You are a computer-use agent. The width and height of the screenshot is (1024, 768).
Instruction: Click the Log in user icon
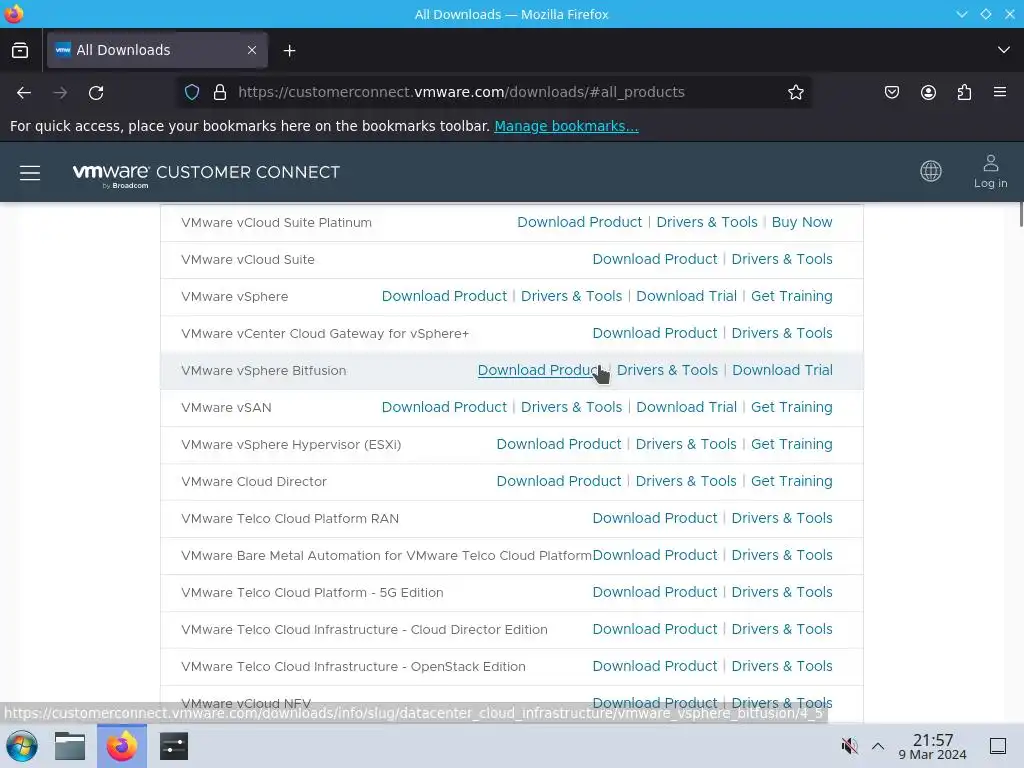990,172
